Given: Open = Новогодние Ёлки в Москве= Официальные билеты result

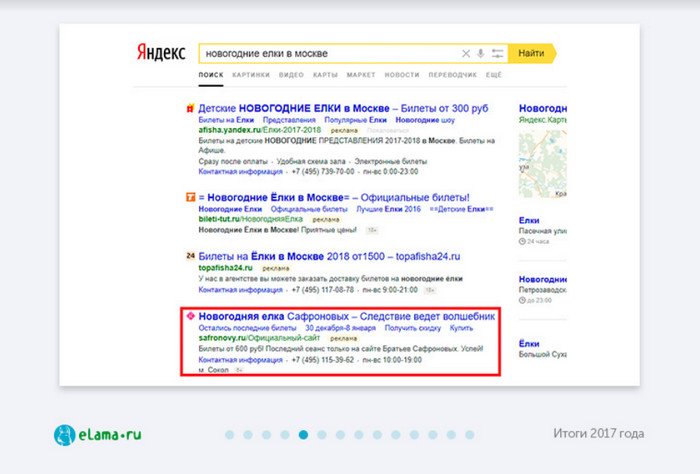Looking at the screenshot, I should pyautogui.click(x=334, y=197).
